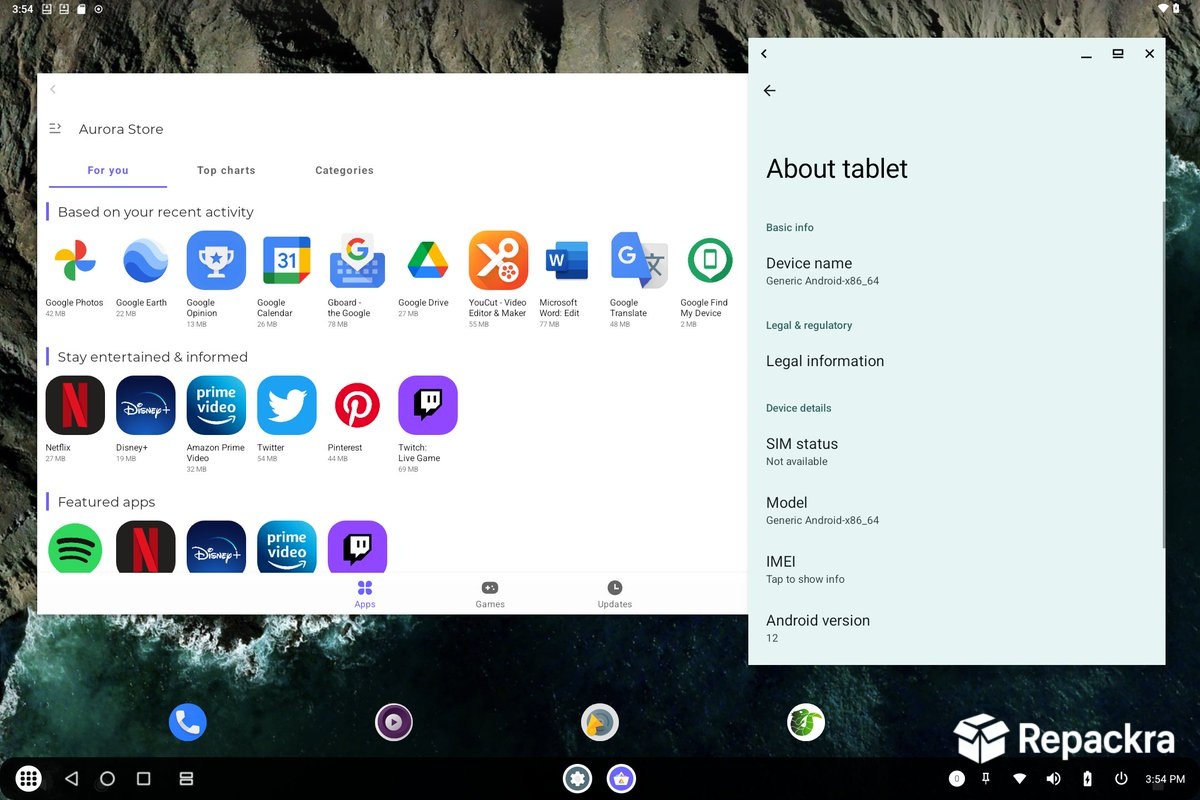The height and width of the screenshot is (800, 1200).
Task: Click back arrow in About tablet page
Action: click(769, 91)
